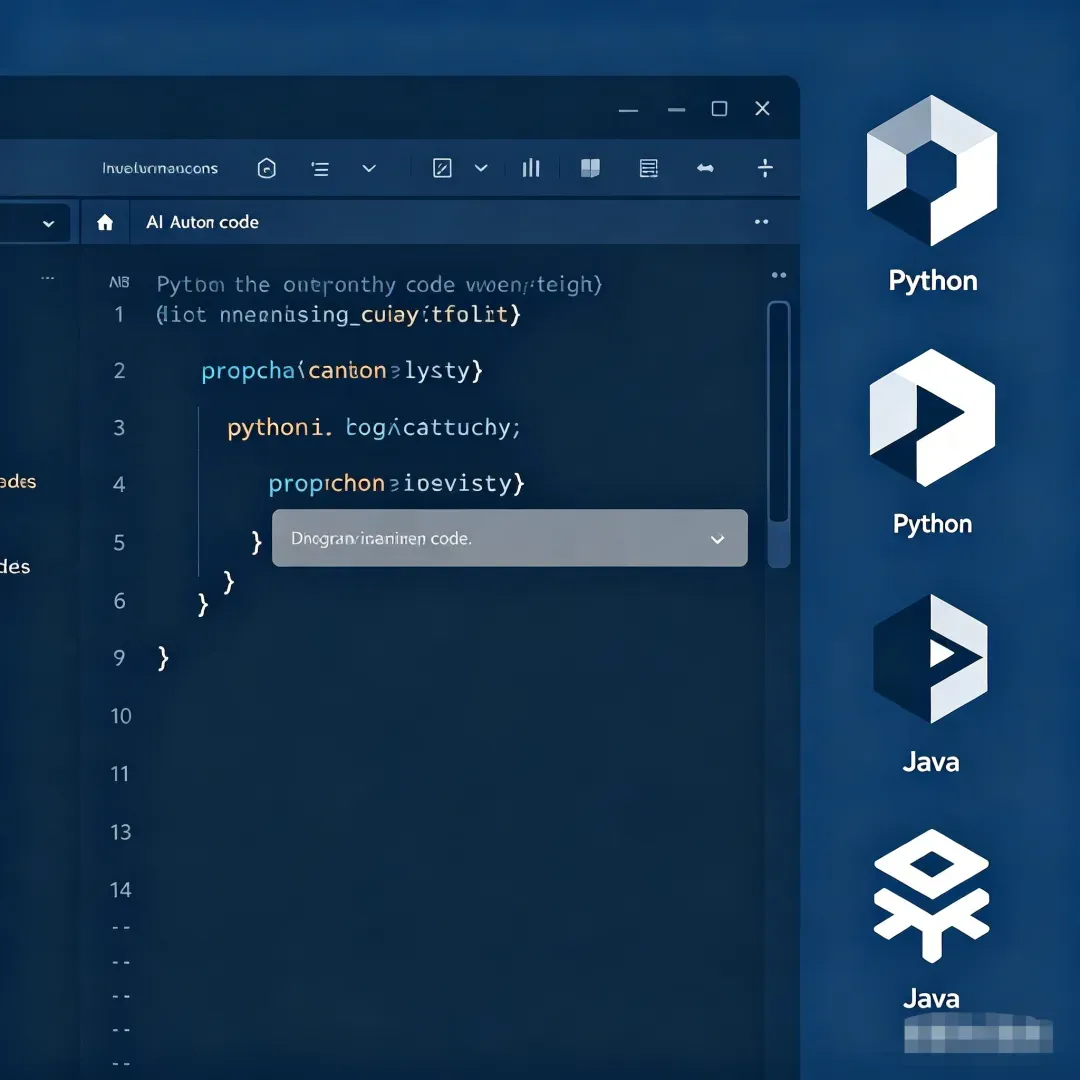Click the white 'des' item in left sidebar
The width and height of the screenshot is (1080, 1080).
(15, 567)
